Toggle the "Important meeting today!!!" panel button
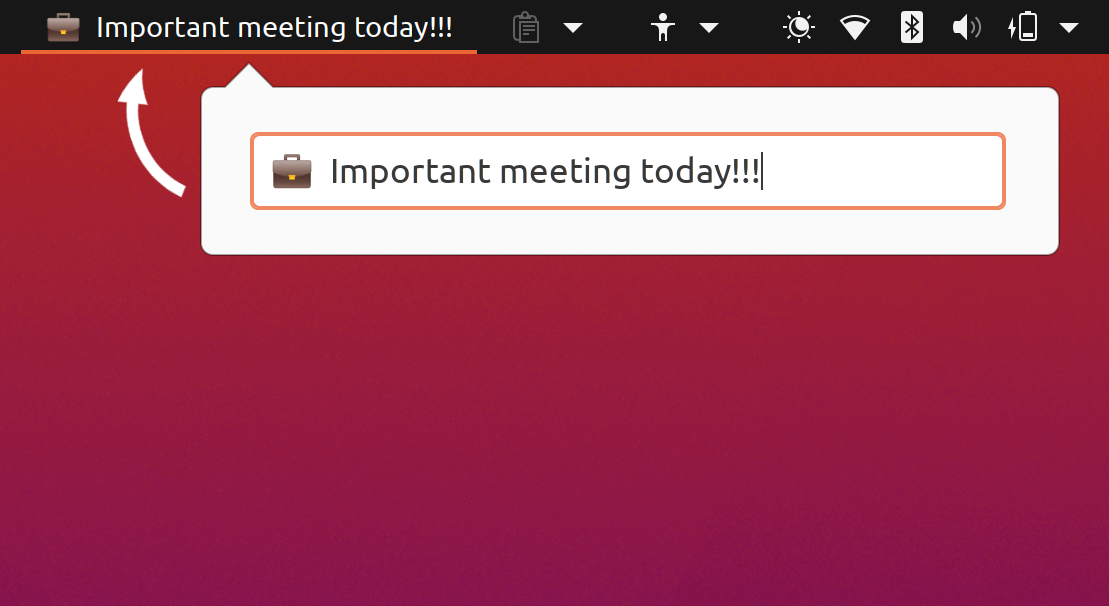Image resolution: width=1109 pixels, height=606 pixels. coord(249,27)
